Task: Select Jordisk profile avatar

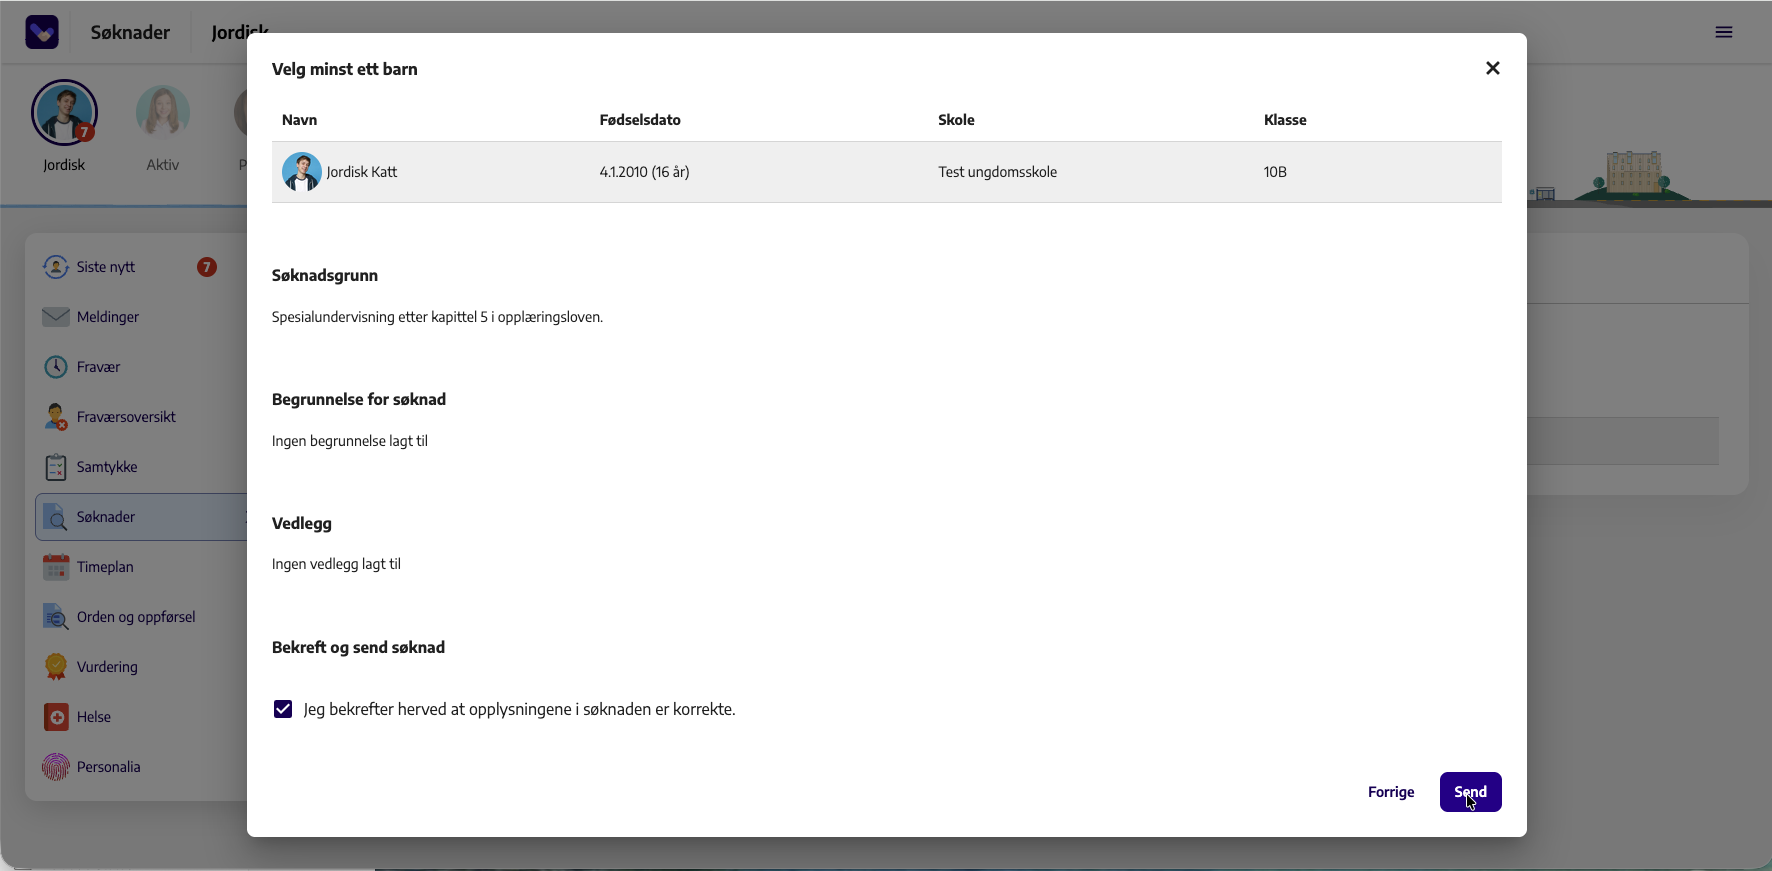Action: 64,113
